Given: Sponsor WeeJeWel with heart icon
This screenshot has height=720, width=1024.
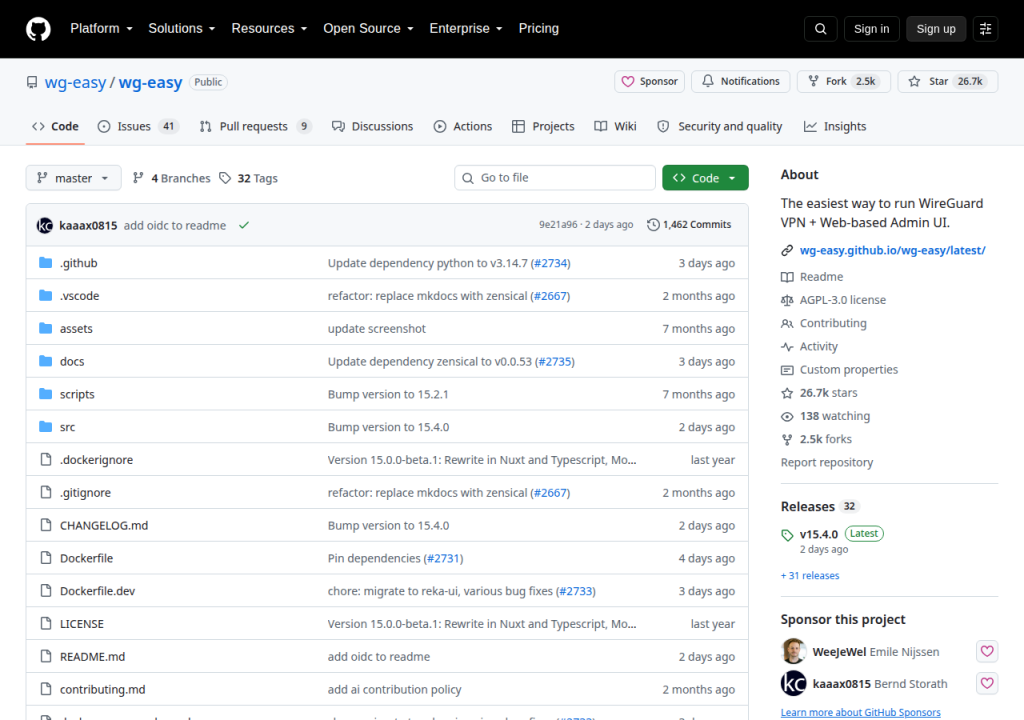Looking at the screenshot, I should point(987,651).
